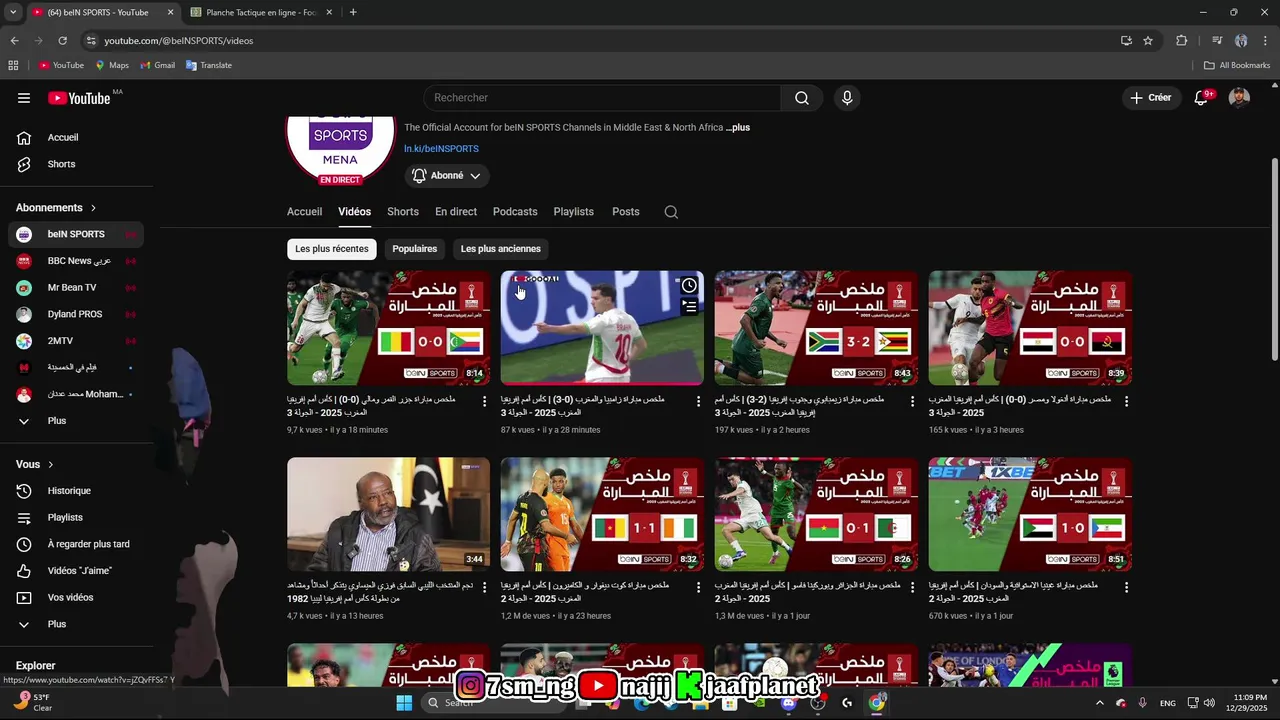The width and height of the screenshot is (1280, 720).
Task: Reload the page
Action: [x=62, y=41]
